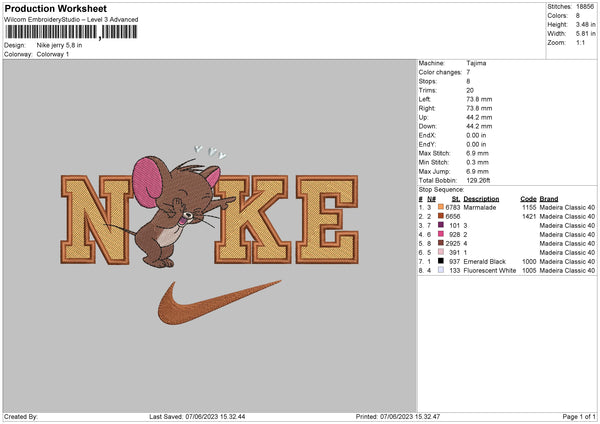The image size is (600, 424).
Task: Select the Emerald Black color swatch
Action: 440,261
